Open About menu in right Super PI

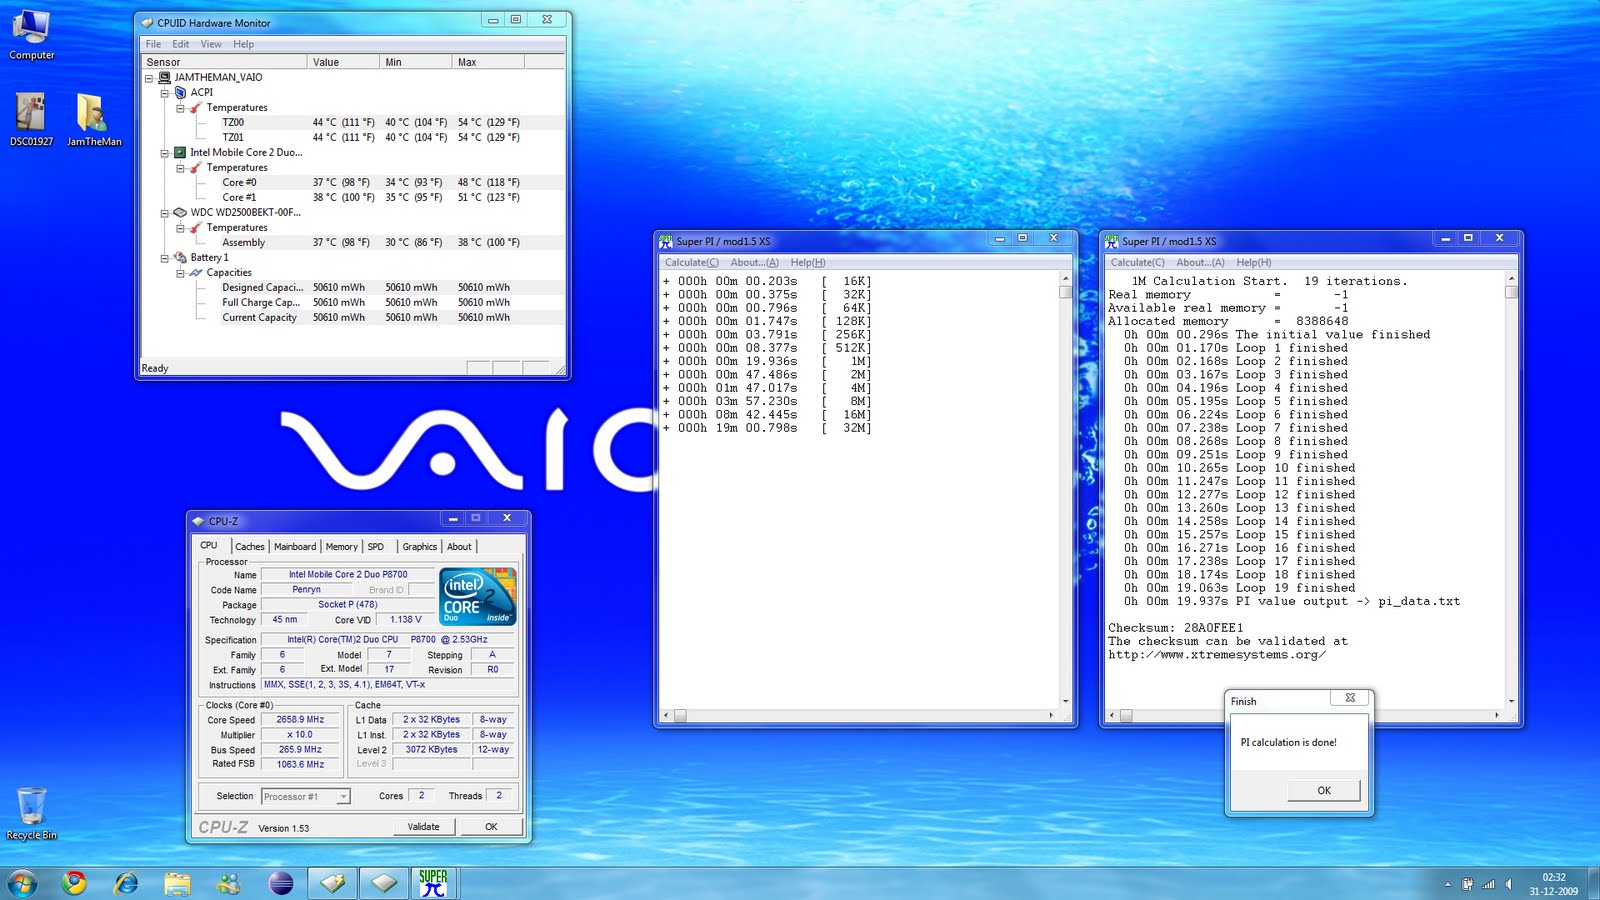[x=1200, y=263]
